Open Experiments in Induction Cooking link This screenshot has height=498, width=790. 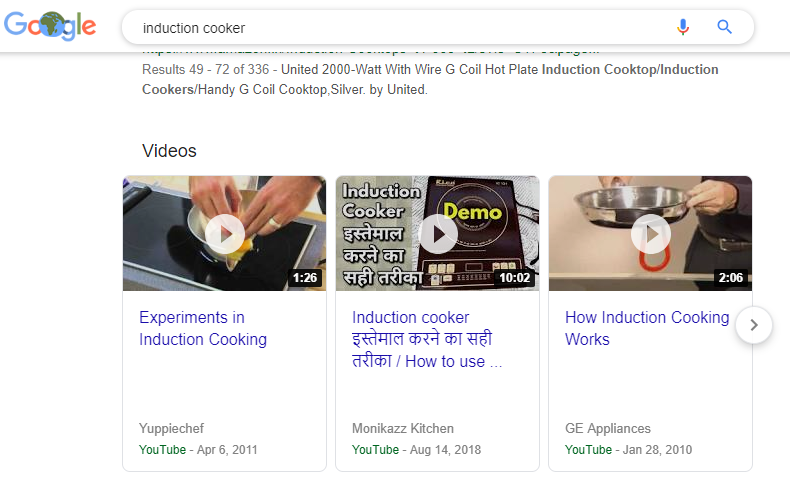(203, 328)
